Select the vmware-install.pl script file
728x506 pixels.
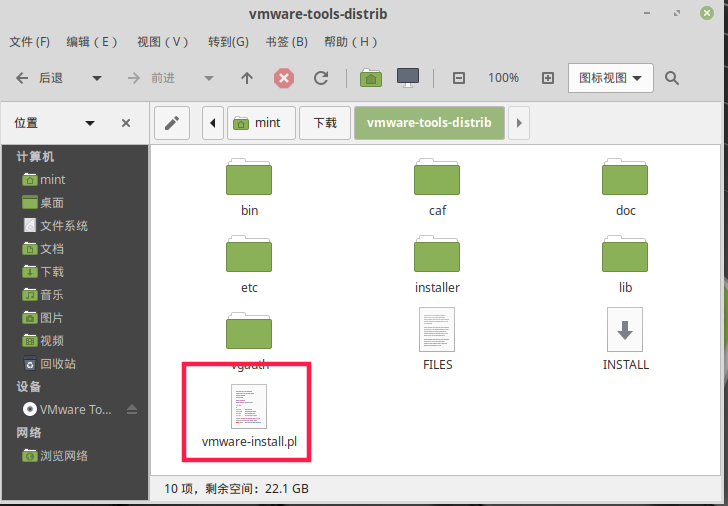(249, 416)
